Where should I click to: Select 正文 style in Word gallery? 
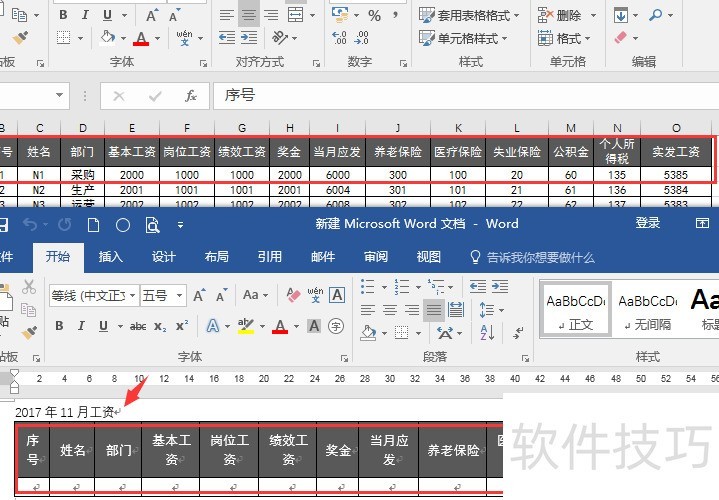pyautogui.click(x=576, y=310)
